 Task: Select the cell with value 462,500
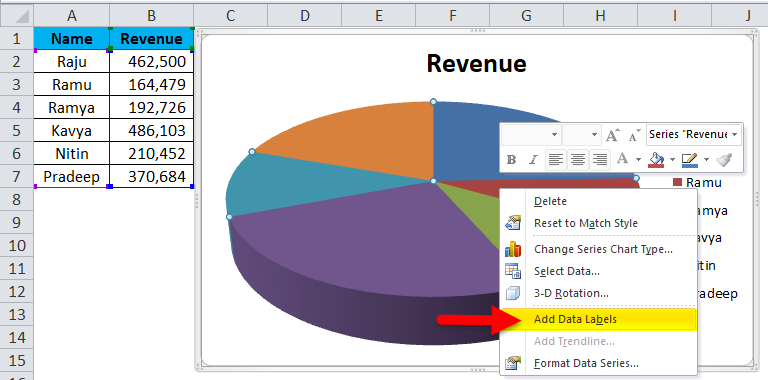tap(151, 61)
